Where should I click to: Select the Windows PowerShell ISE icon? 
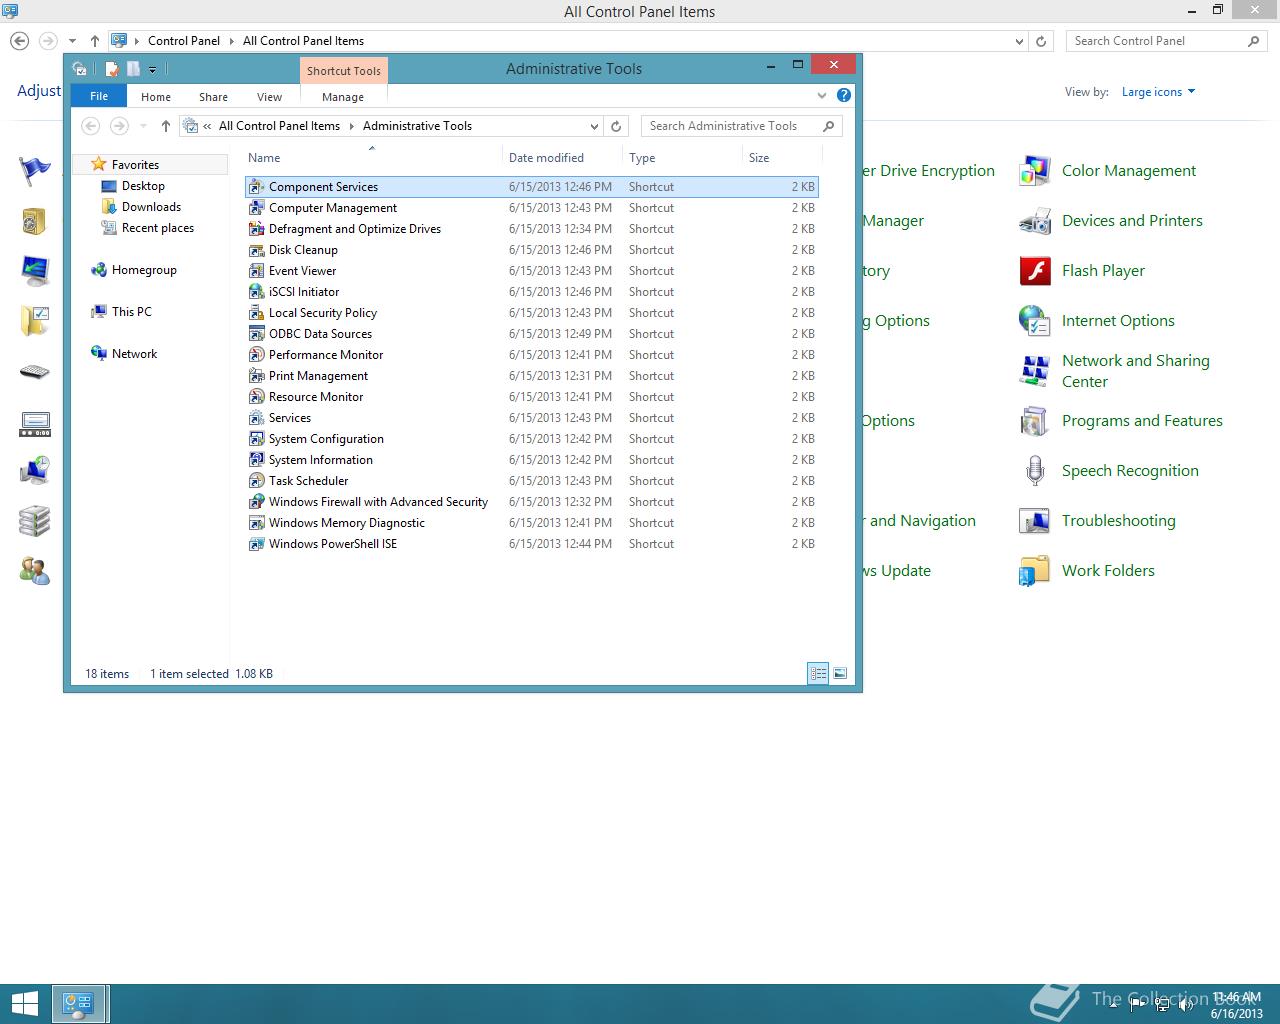[256, 544]
